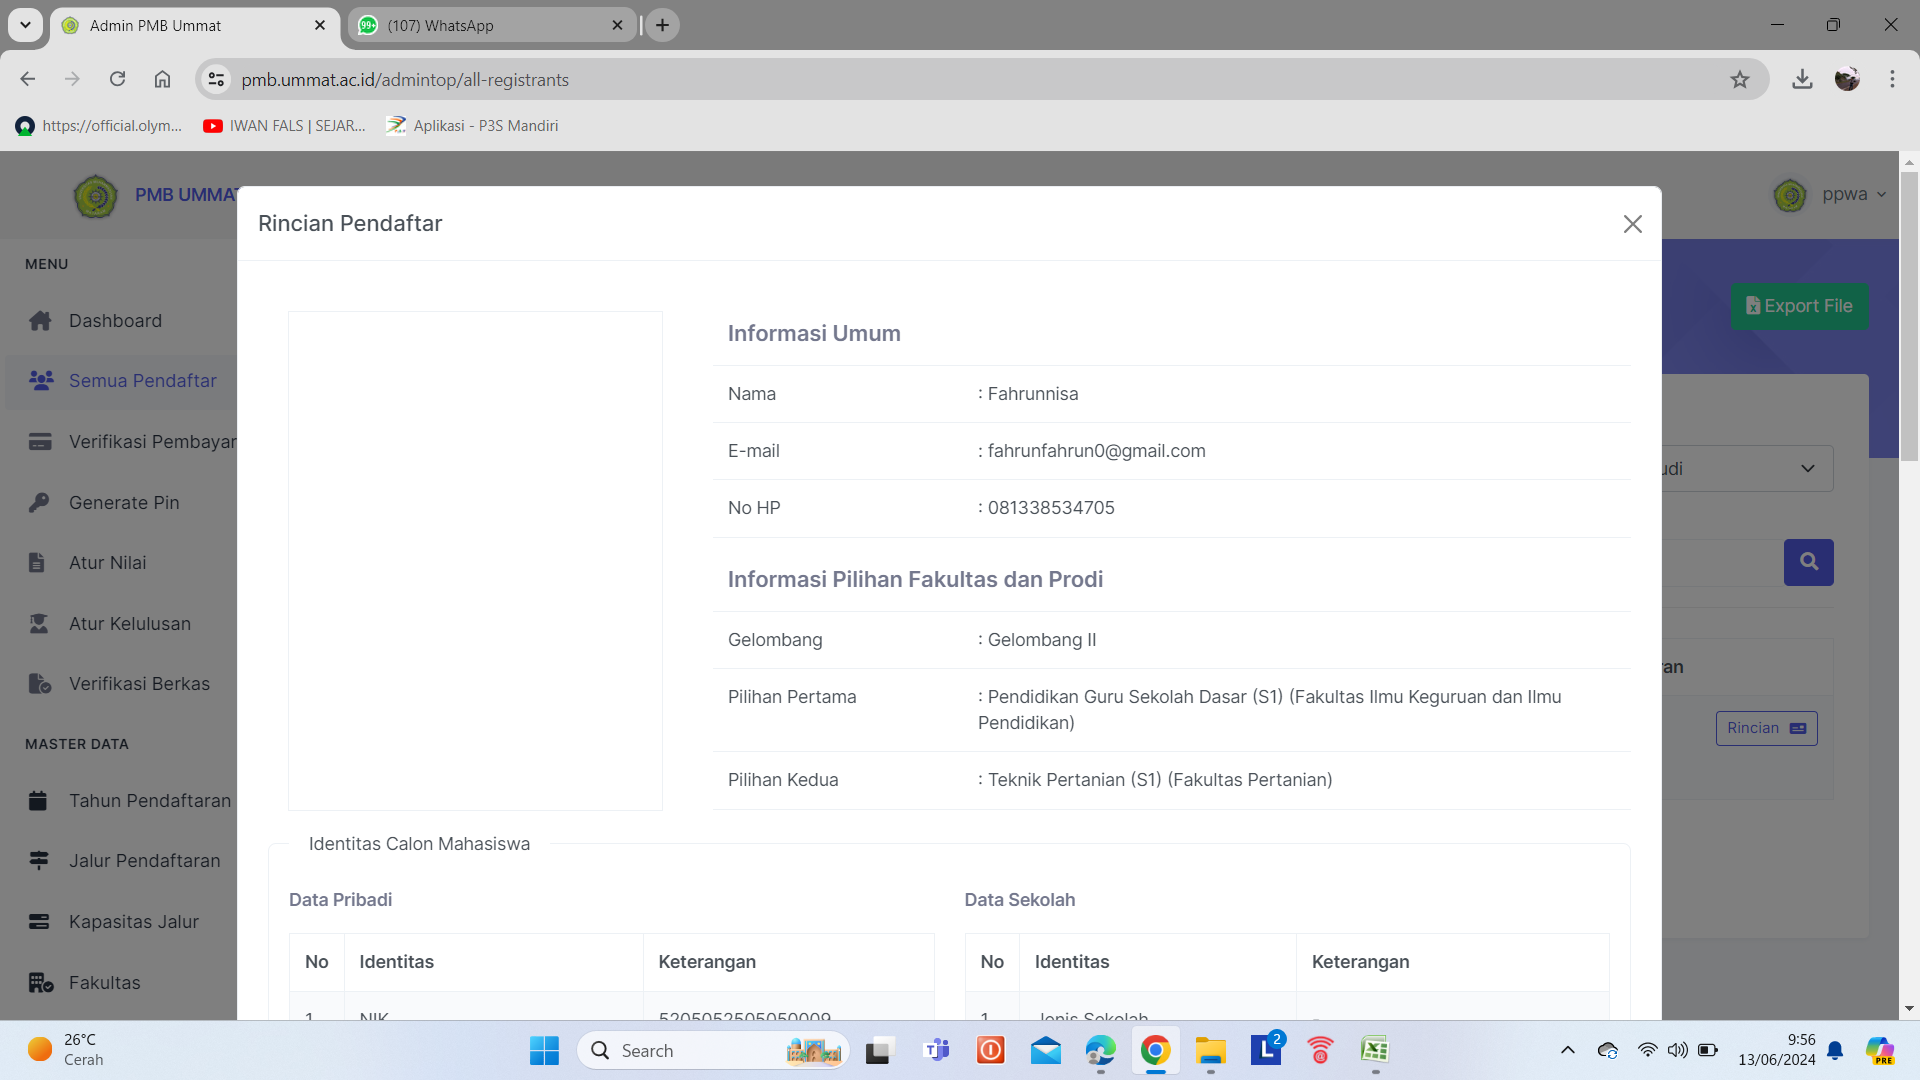Viewport: 1920px width, 1080px height.
Task: Bookmark this page with the star icon
Action: pos(1740,80)
